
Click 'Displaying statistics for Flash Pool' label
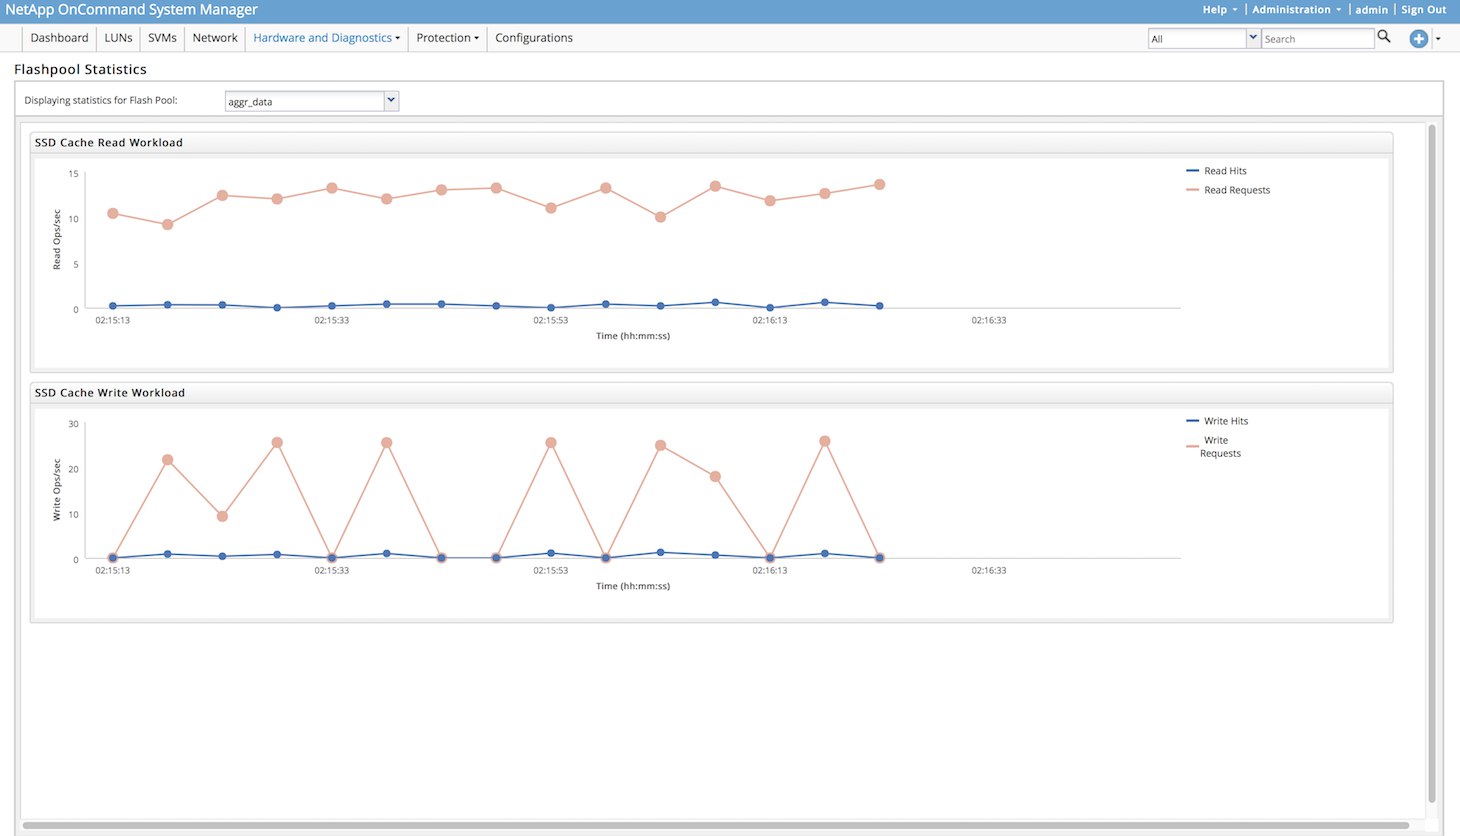(x=101, y=100)
